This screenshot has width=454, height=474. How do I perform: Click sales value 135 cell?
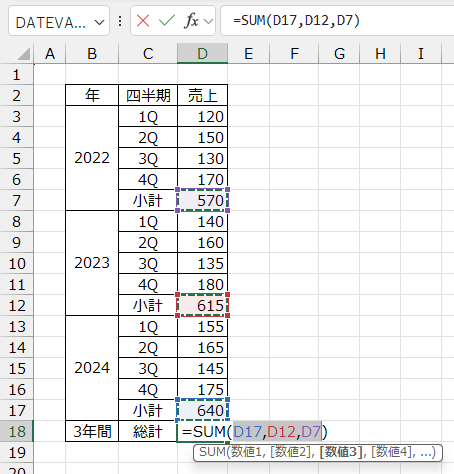tap(203, 263)
